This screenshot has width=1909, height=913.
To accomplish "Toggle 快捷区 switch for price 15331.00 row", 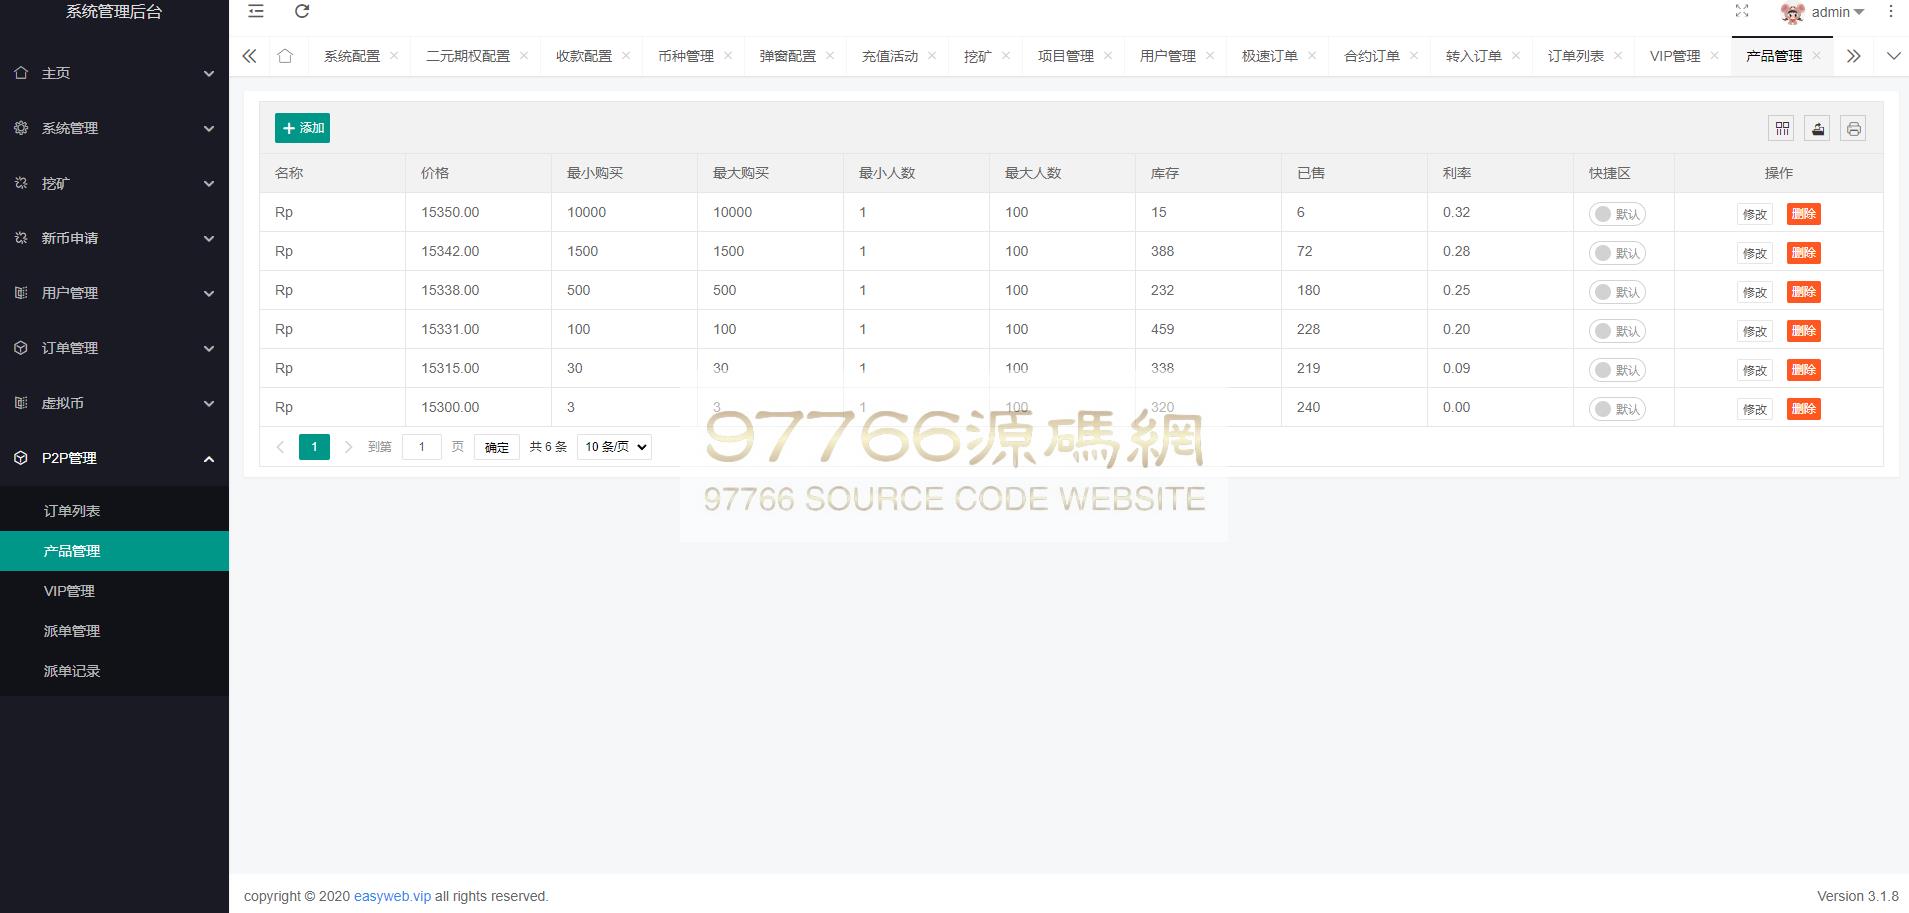I will coord(1617,331).
